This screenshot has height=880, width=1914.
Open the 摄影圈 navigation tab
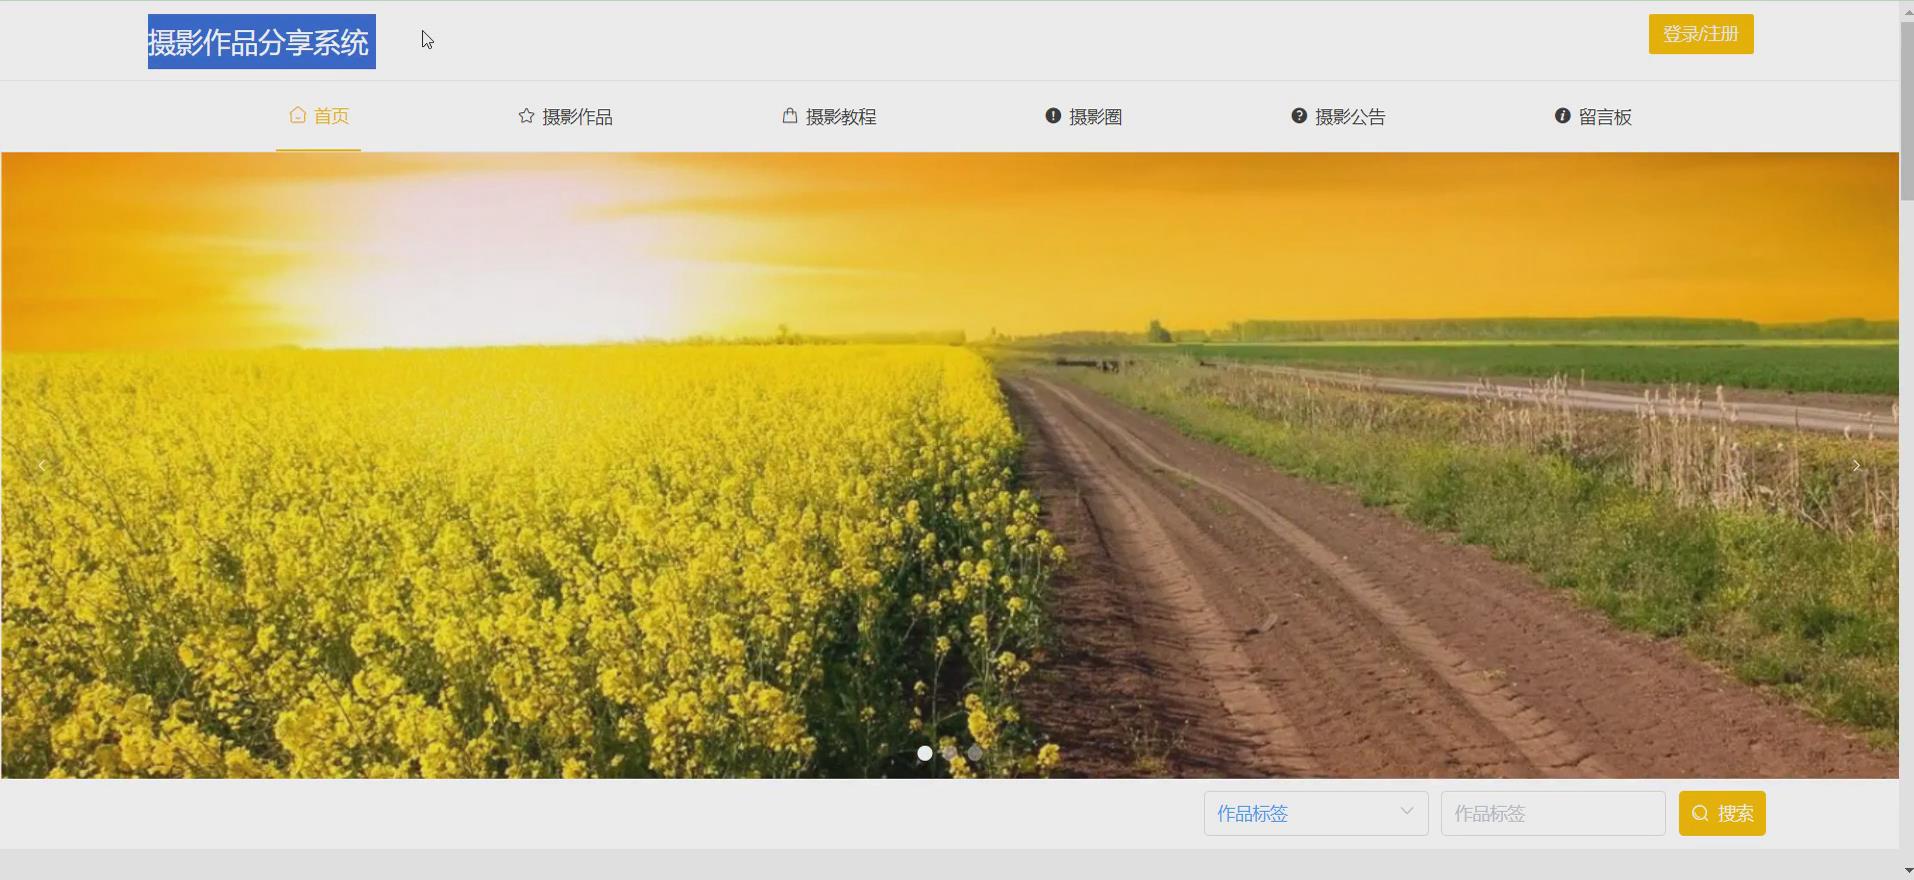(1083, 116)
